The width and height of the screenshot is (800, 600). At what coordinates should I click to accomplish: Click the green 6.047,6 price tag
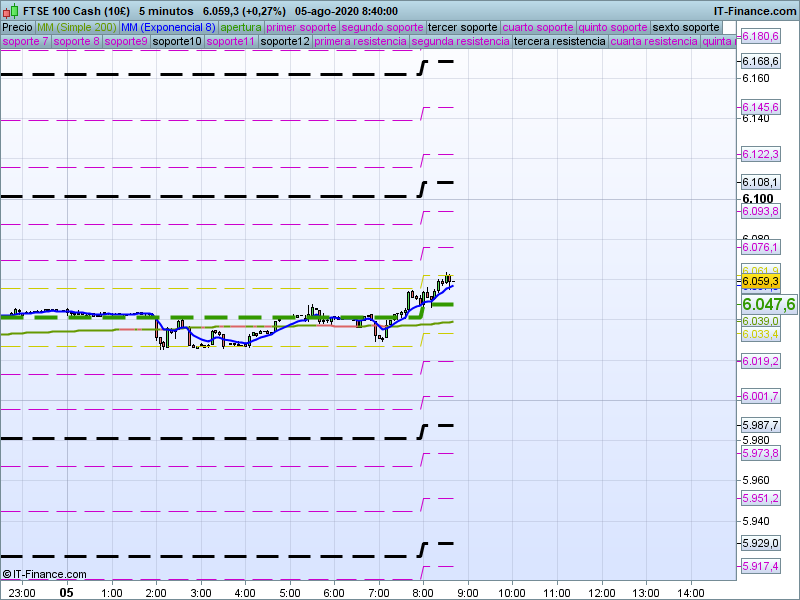click(767, 304)
